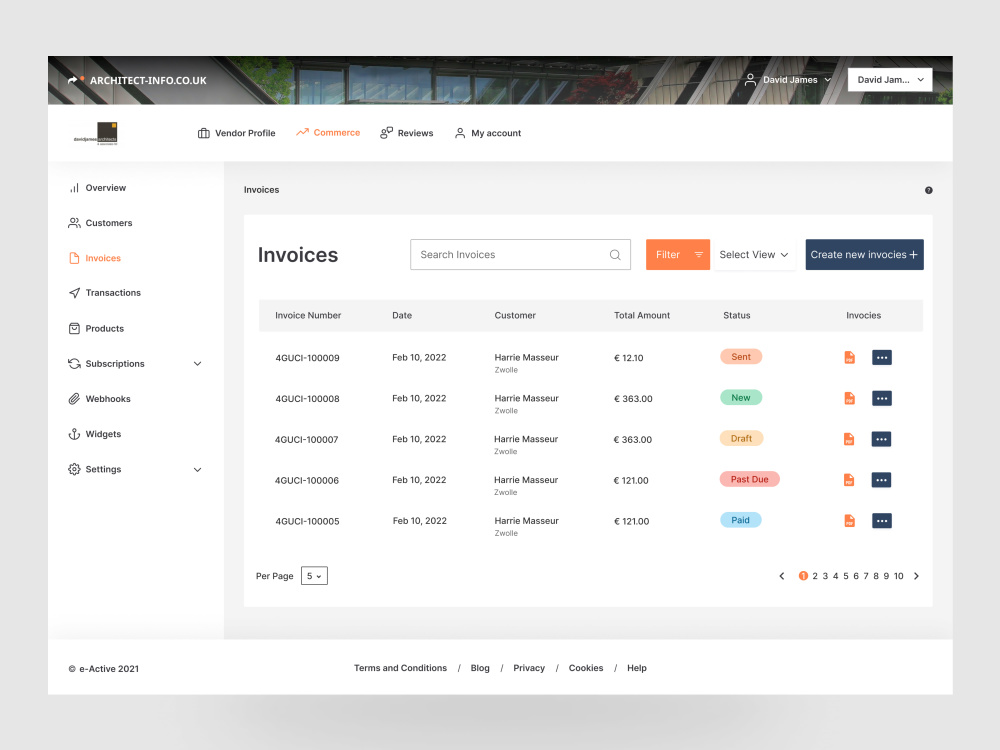
Task: Click the help question mark icon
Action: click(x=929, y=190)
